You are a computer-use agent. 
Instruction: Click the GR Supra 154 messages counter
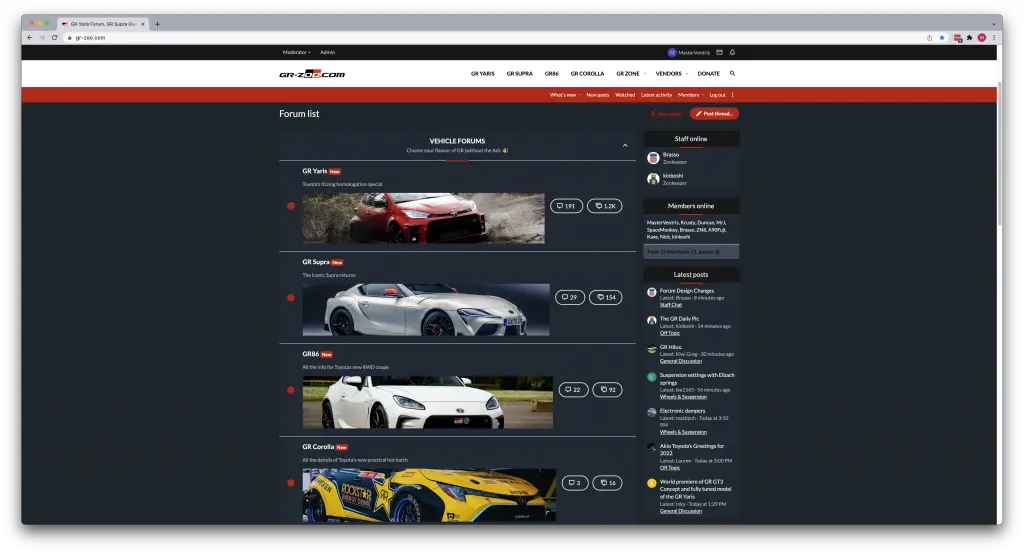606,298
